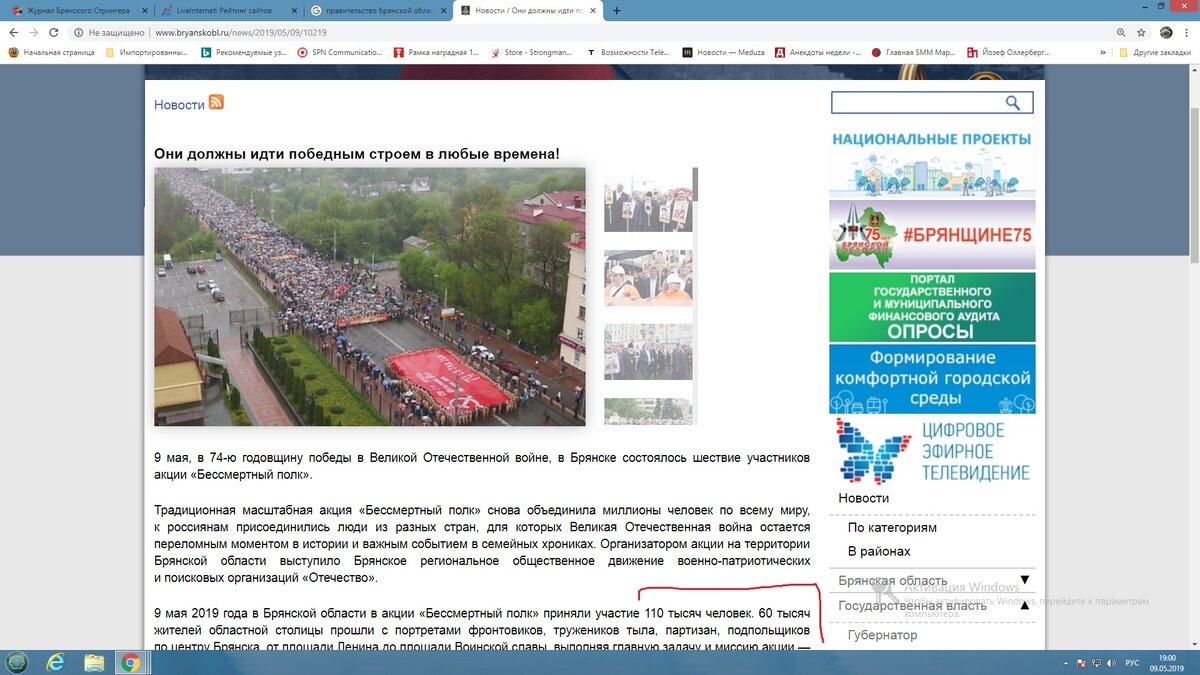Open 'Анекдоты недели' bookmark
Viewport: 1200px width, 675px height.
[819, 52]
